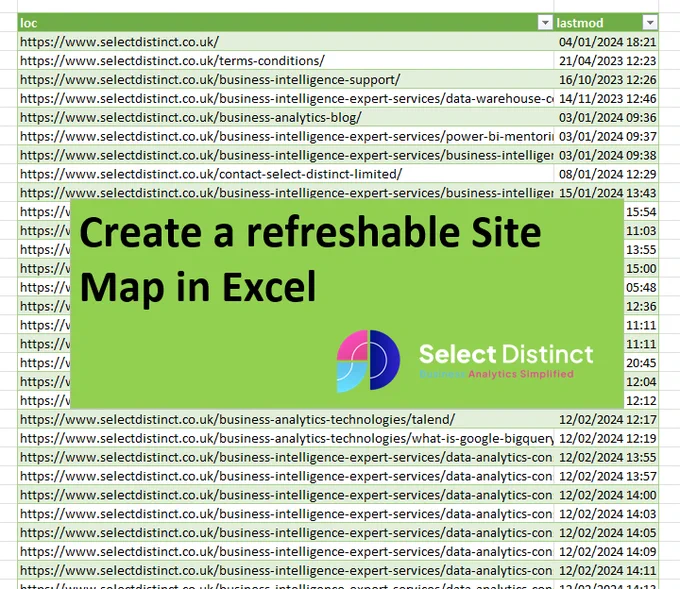Select date cell 12/02/2024 12:17

point(606,419)
